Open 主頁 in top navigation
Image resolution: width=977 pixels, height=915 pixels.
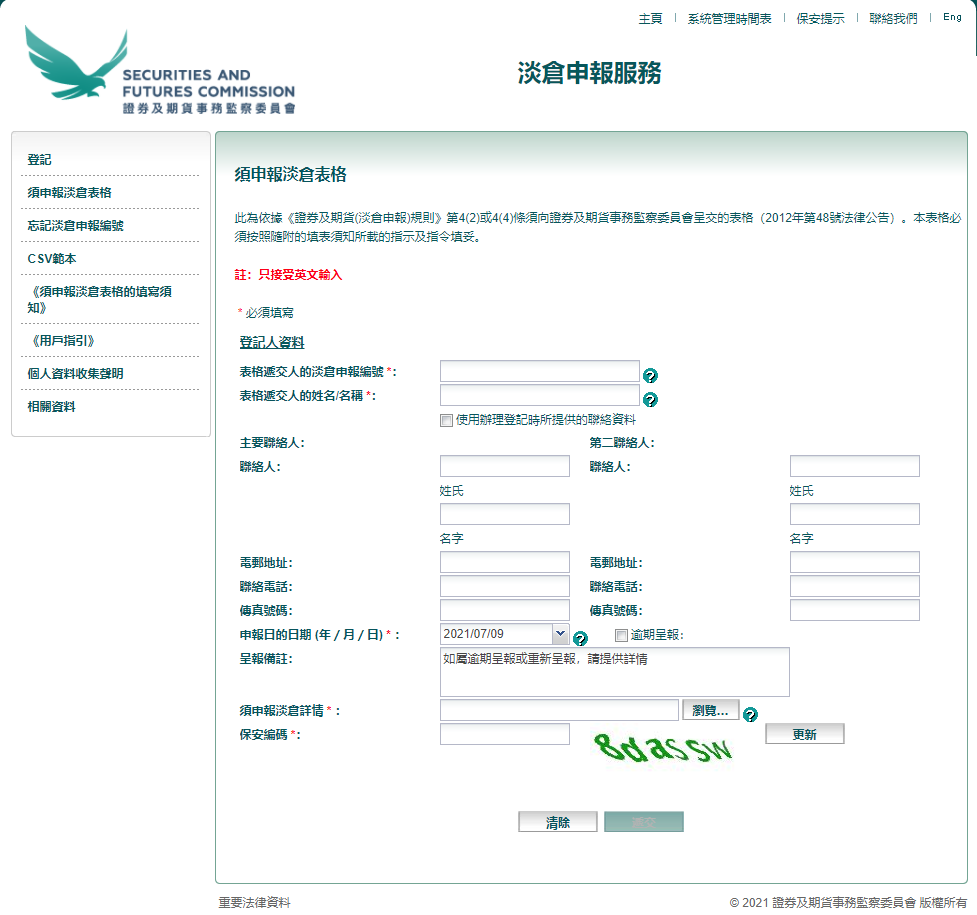[x=650, y=19]
